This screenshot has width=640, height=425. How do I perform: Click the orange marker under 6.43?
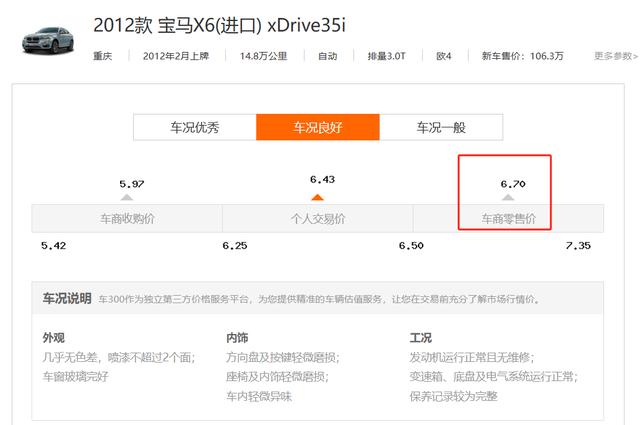click(x=318, y=197)
